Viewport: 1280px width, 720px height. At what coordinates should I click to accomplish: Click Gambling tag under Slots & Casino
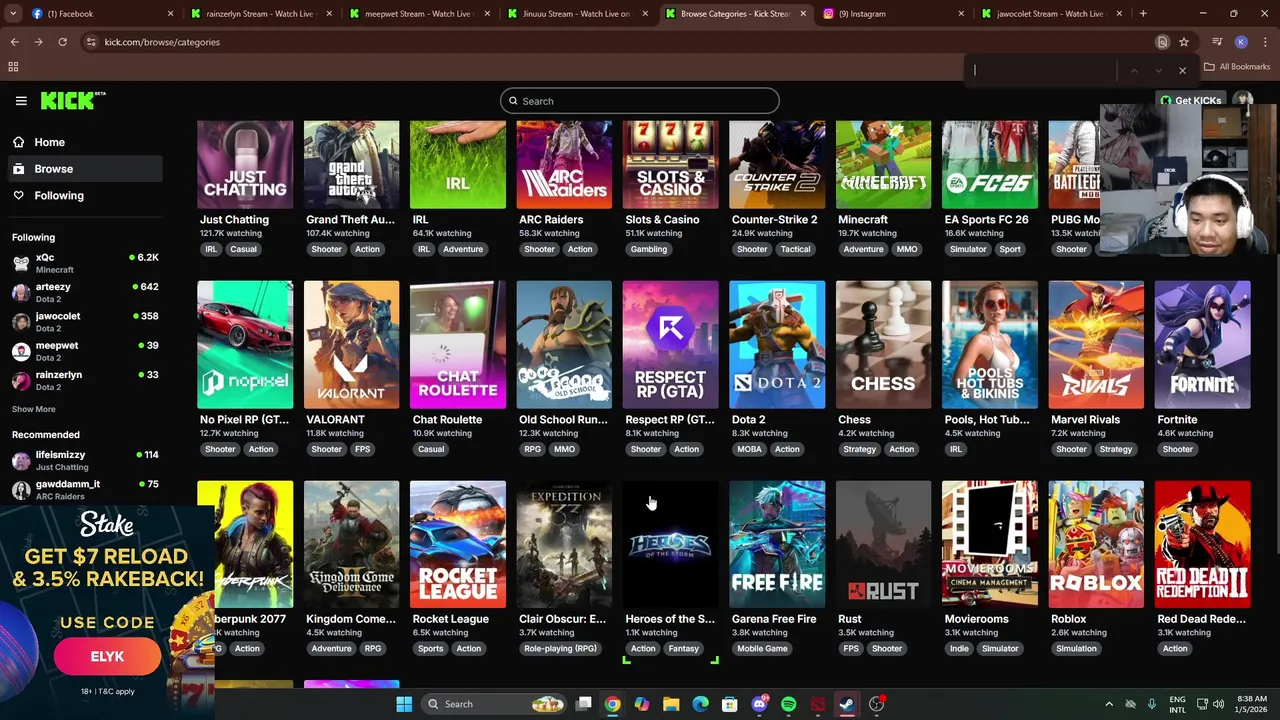(649, 249)
